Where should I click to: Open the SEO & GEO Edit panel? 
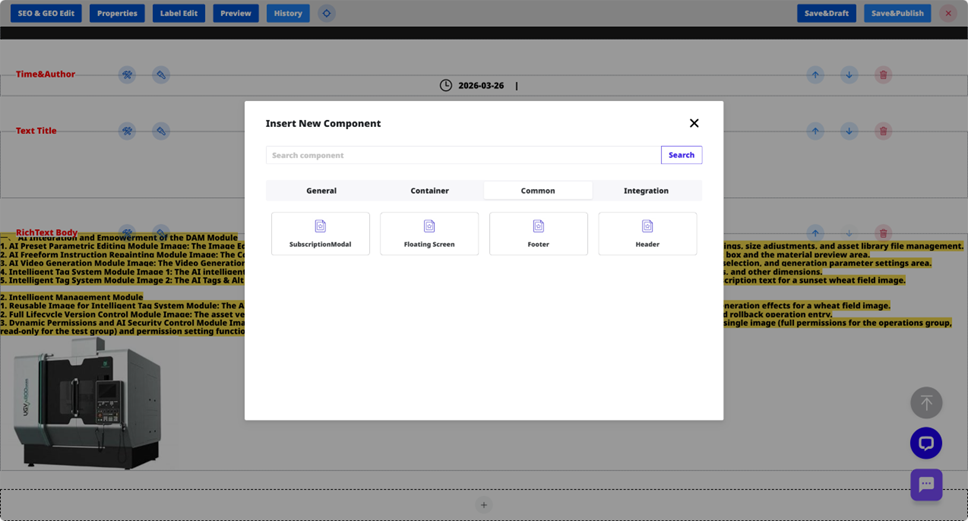click(46, 13)
